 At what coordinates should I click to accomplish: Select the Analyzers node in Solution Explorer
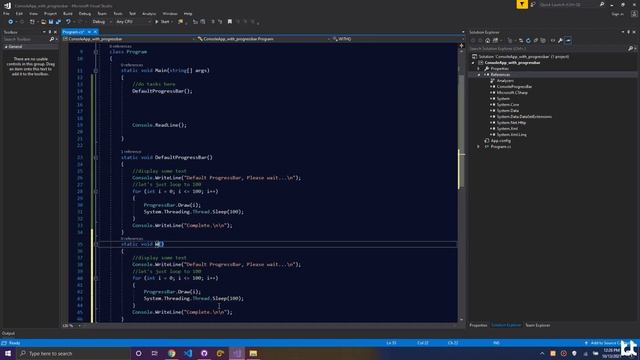pyautogui.click(x=505, y=80)
